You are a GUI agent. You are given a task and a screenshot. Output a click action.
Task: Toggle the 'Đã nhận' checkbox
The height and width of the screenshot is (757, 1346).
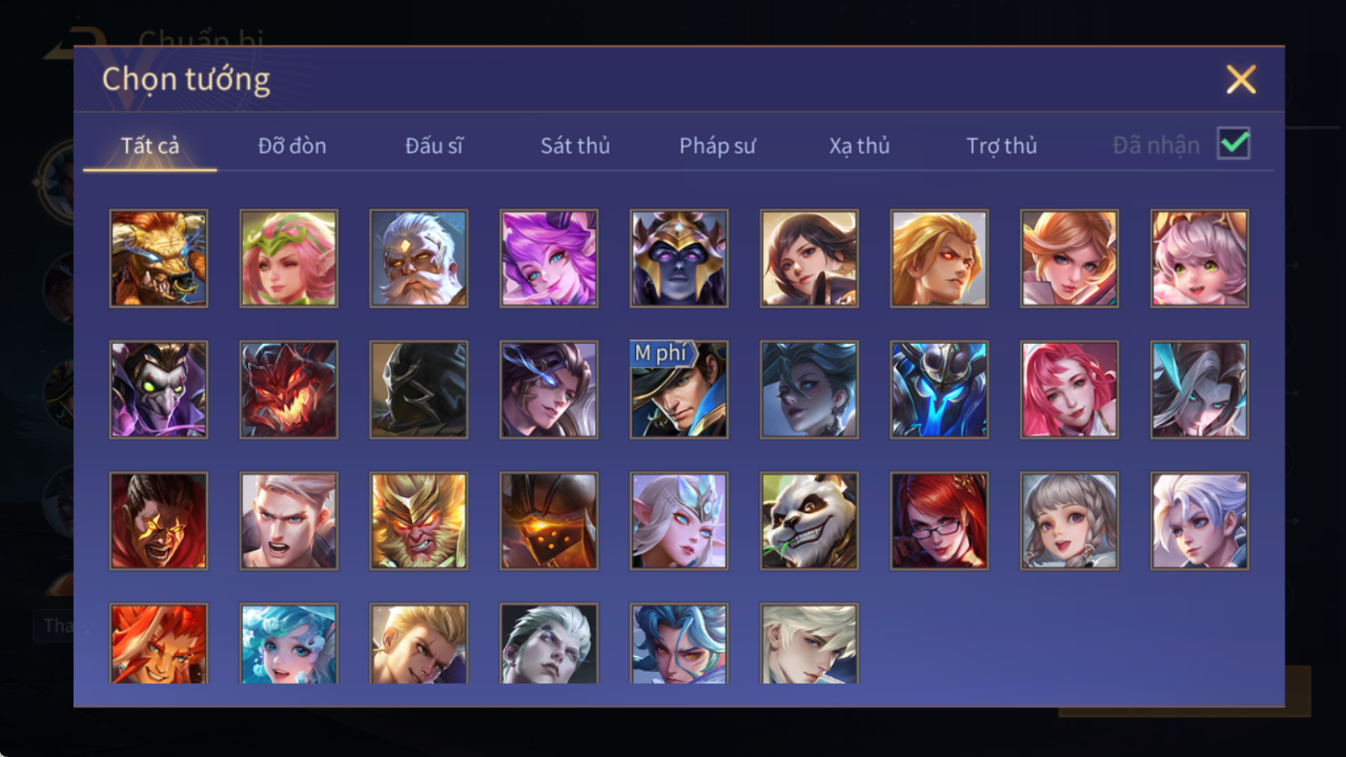[x=1233, y=144]
